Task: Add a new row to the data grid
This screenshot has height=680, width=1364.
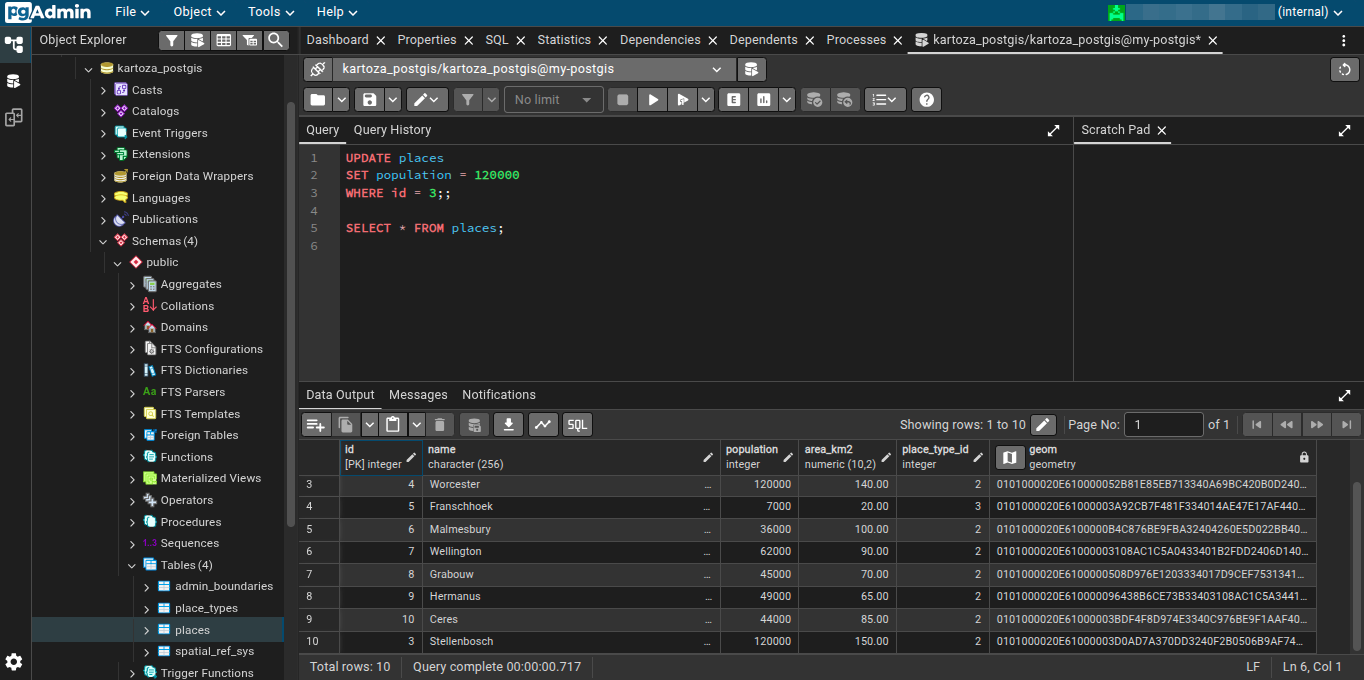Action: 316,425
